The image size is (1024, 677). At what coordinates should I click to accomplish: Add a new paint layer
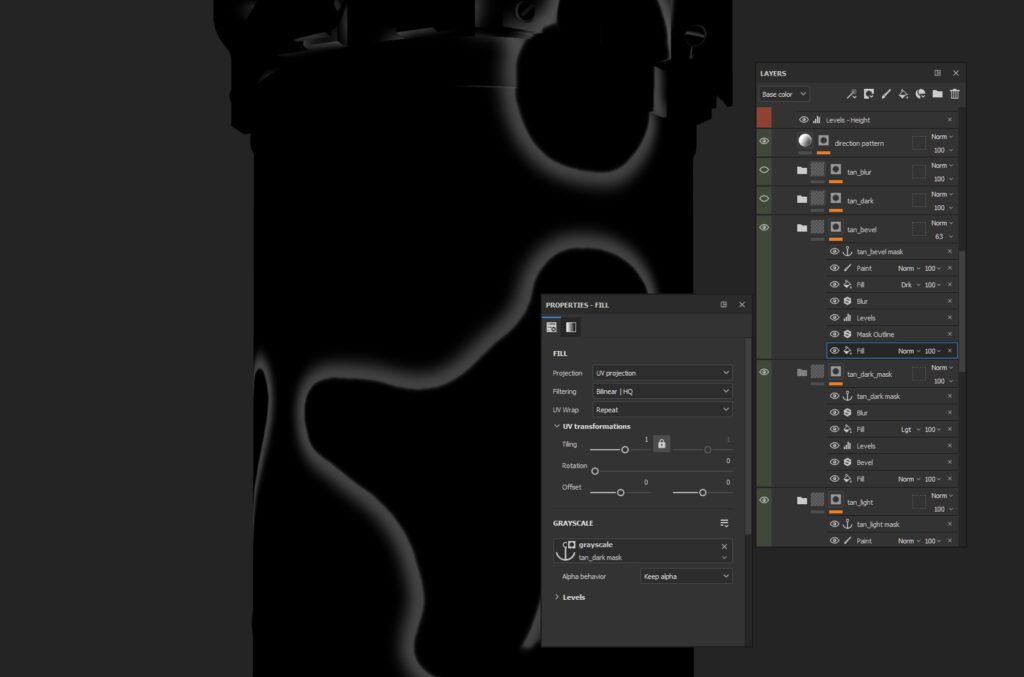(x=886, y=94)
